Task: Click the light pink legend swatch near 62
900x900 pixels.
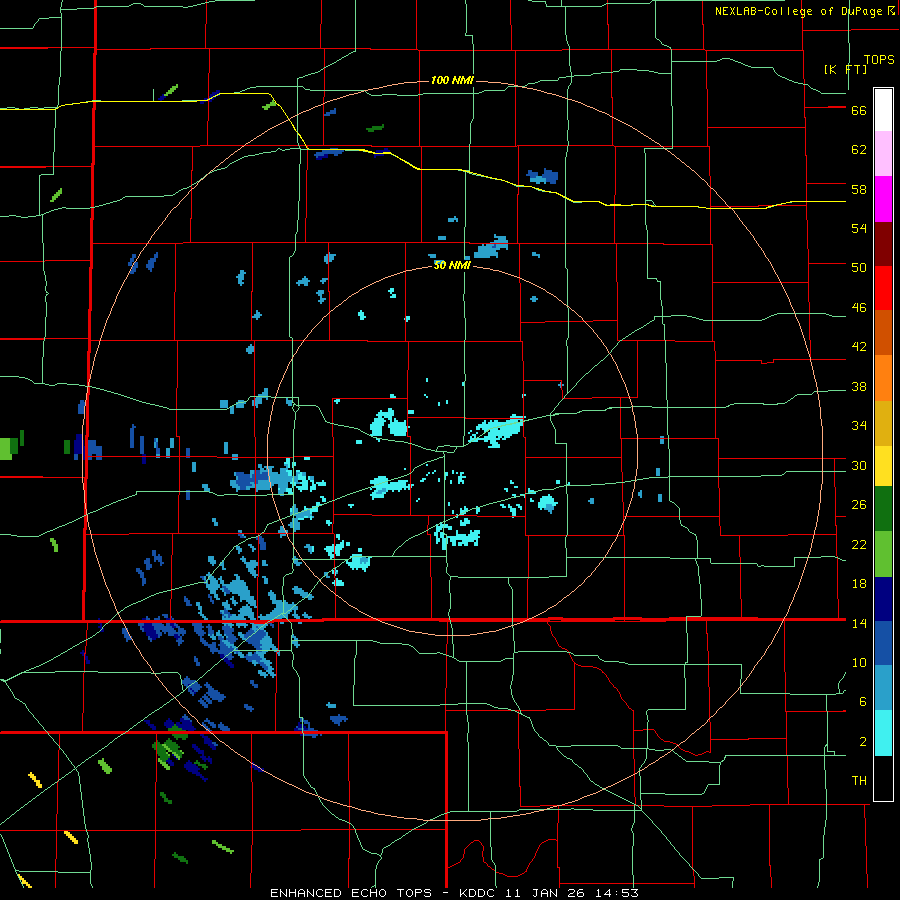Action: click(x=883, y=153)
